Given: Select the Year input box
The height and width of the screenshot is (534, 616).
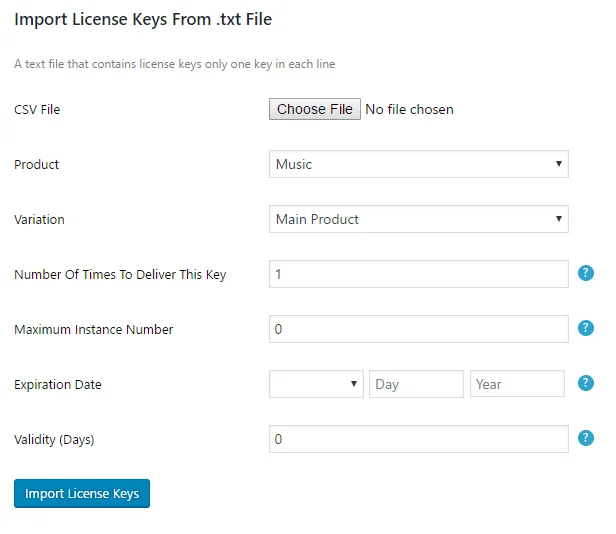Looking at the screenshot, I should coord(517,384).
